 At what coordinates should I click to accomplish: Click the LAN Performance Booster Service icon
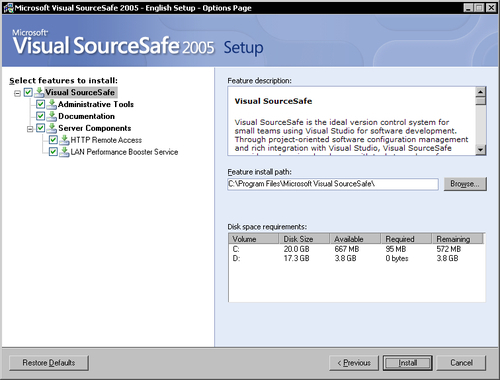[x=64, y=152]
